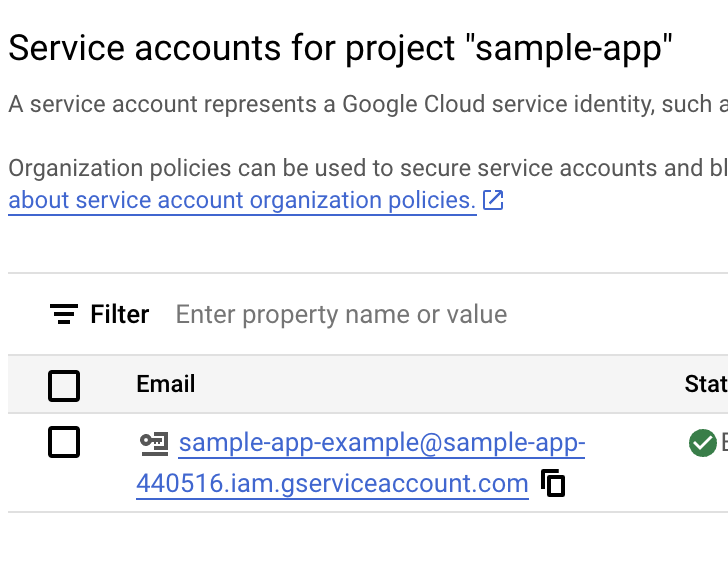Screen dimensions: 728x578
Task: Click the partially visible Status column header
Action: pyautogui.click(x=706, y=384)
